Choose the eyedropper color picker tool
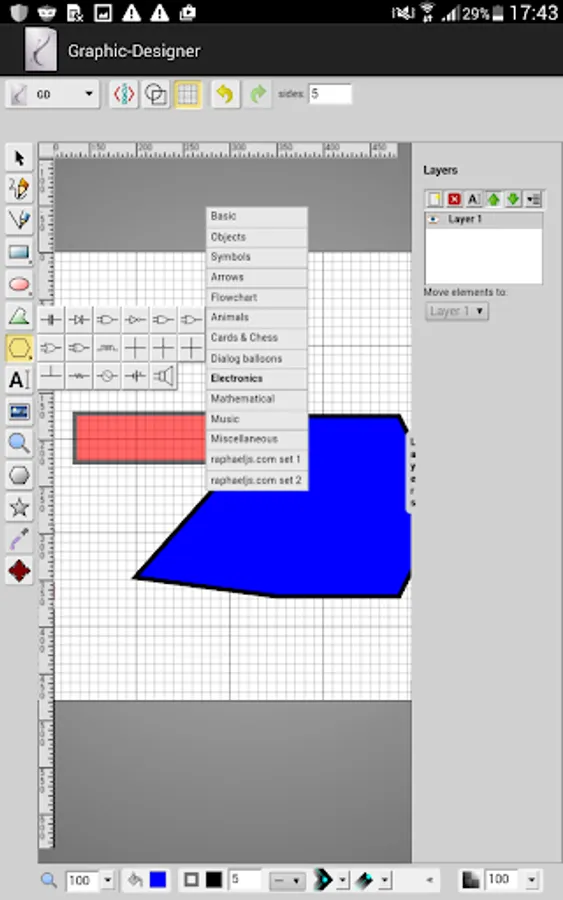The height and width of the screenshot is (900, 563). [x=19, y=538]
